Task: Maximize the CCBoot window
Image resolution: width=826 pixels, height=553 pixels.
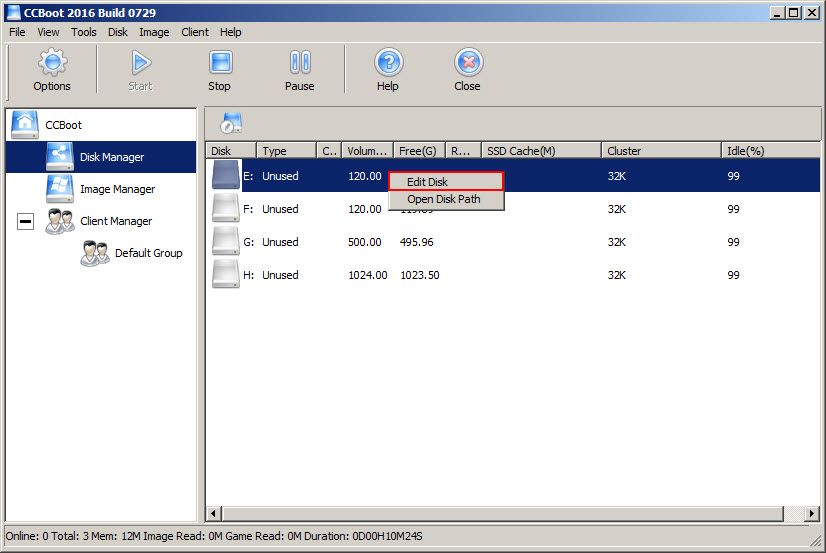Action: (793, 13)
